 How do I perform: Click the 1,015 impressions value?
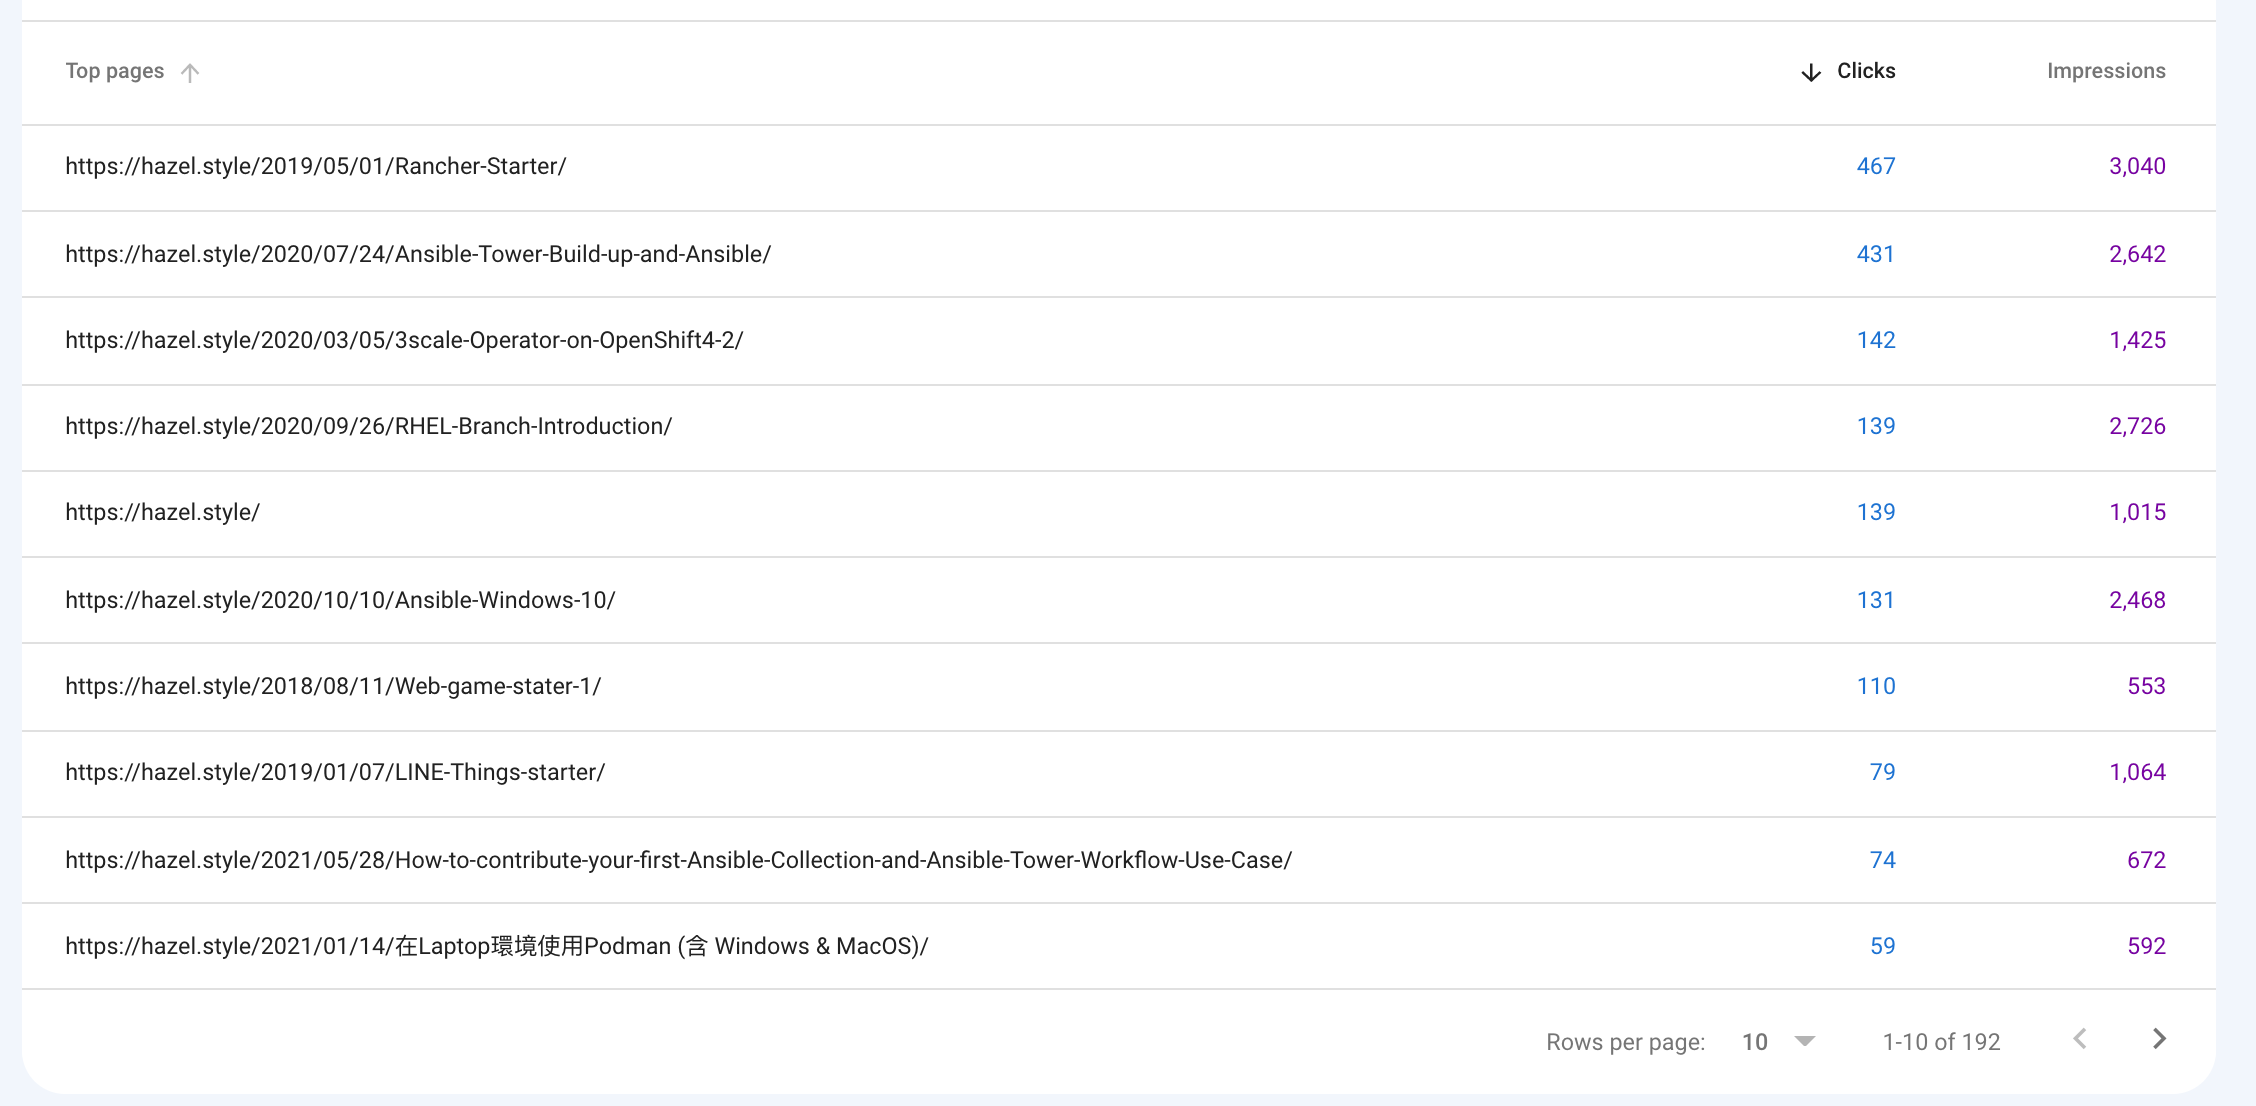coord(2137,512)
